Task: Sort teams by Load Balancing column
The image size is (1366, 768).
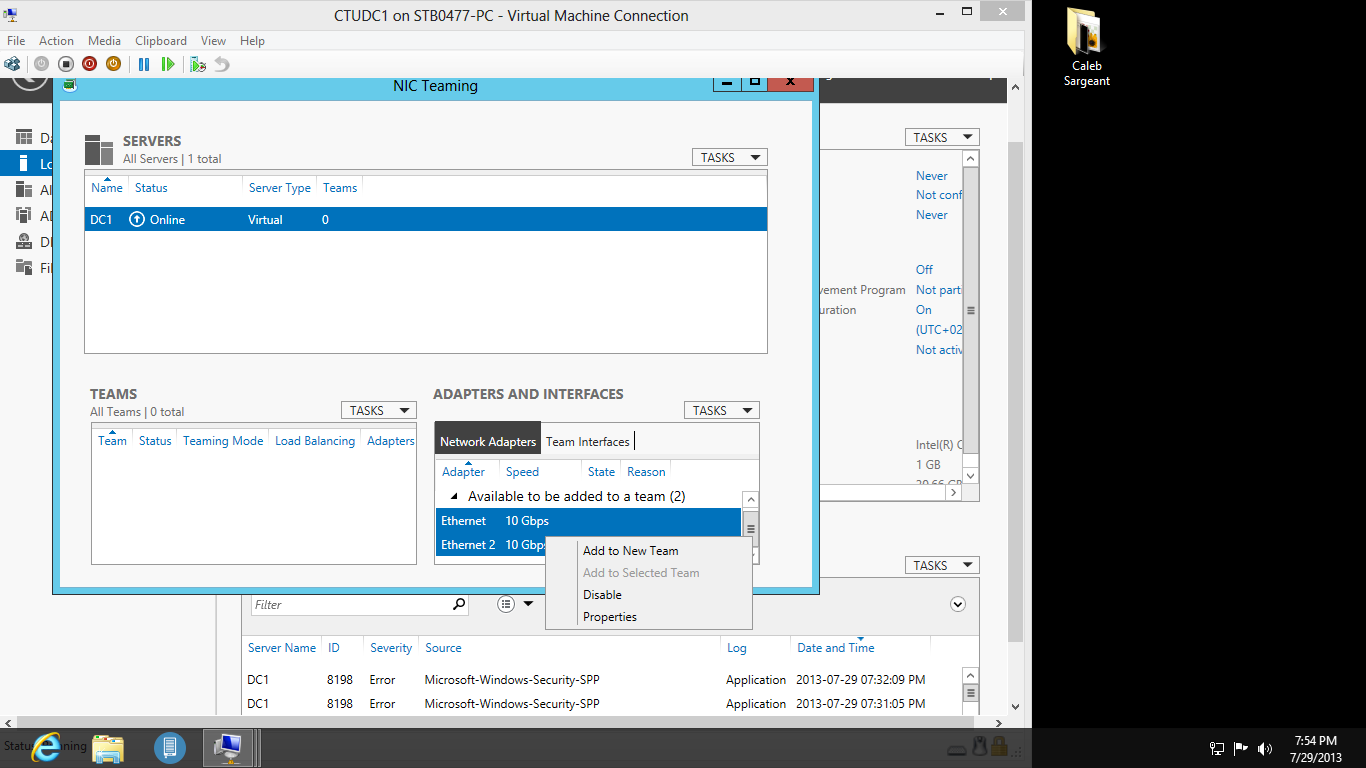Action: (x=315, y=441)
